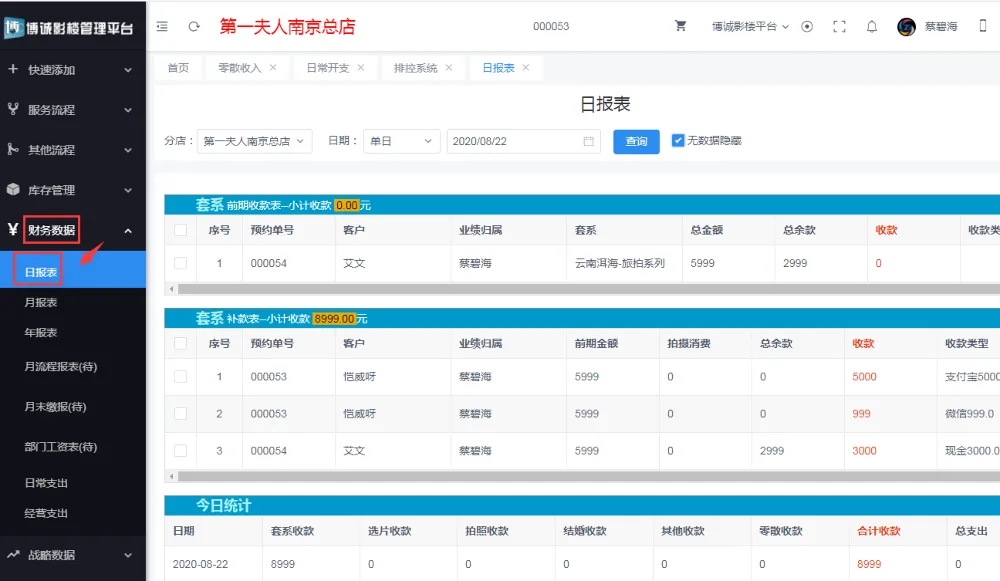Screen dimensions: 1000x581
Task: Open the shopping cart icon
Action: pos(681,27)
